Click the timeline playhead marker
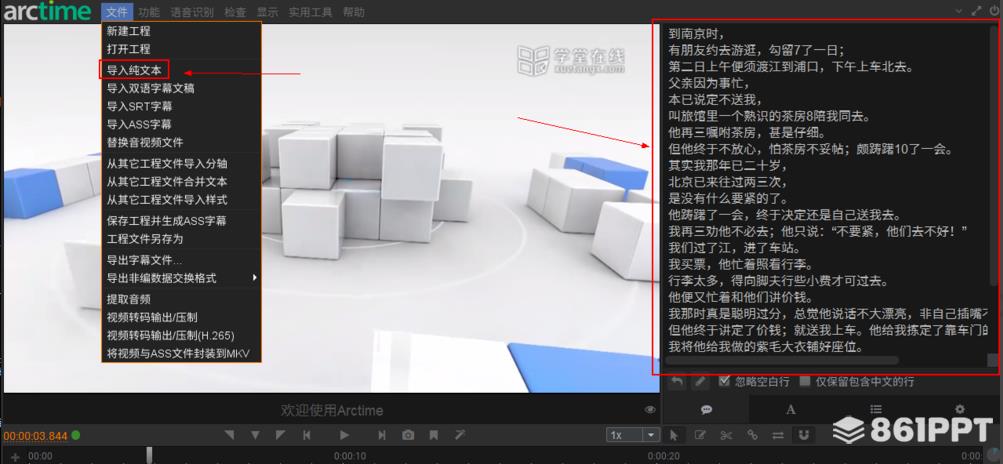 (149, 455)
